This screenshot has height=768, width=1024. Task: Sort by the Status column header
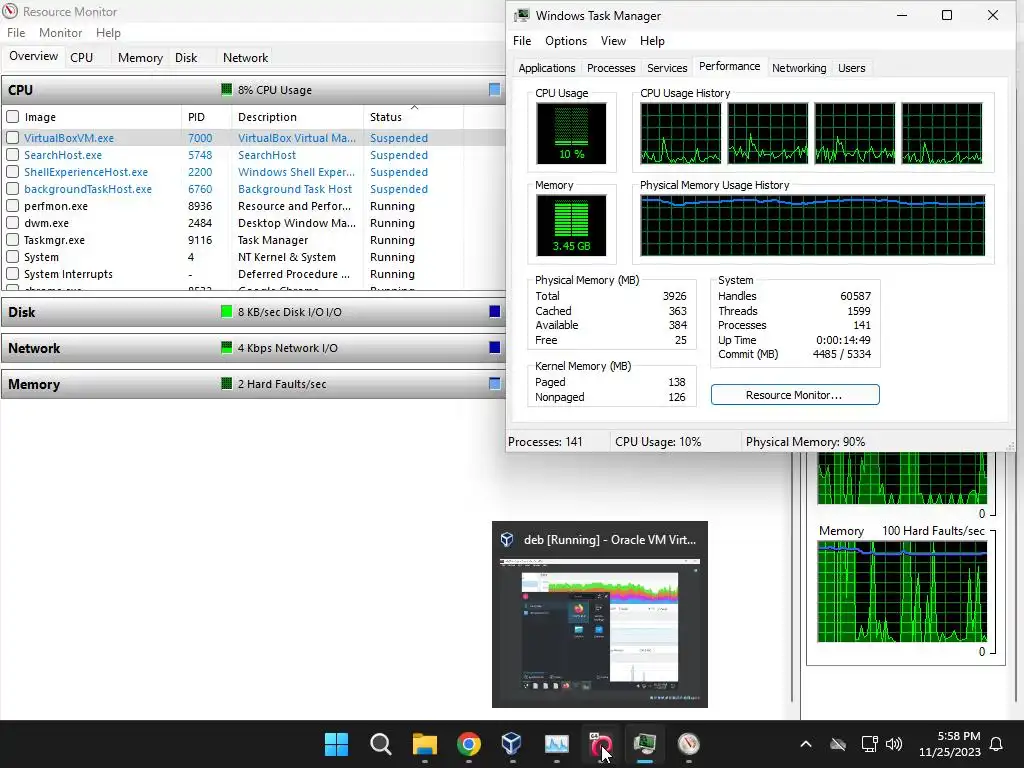pos(413,117)
